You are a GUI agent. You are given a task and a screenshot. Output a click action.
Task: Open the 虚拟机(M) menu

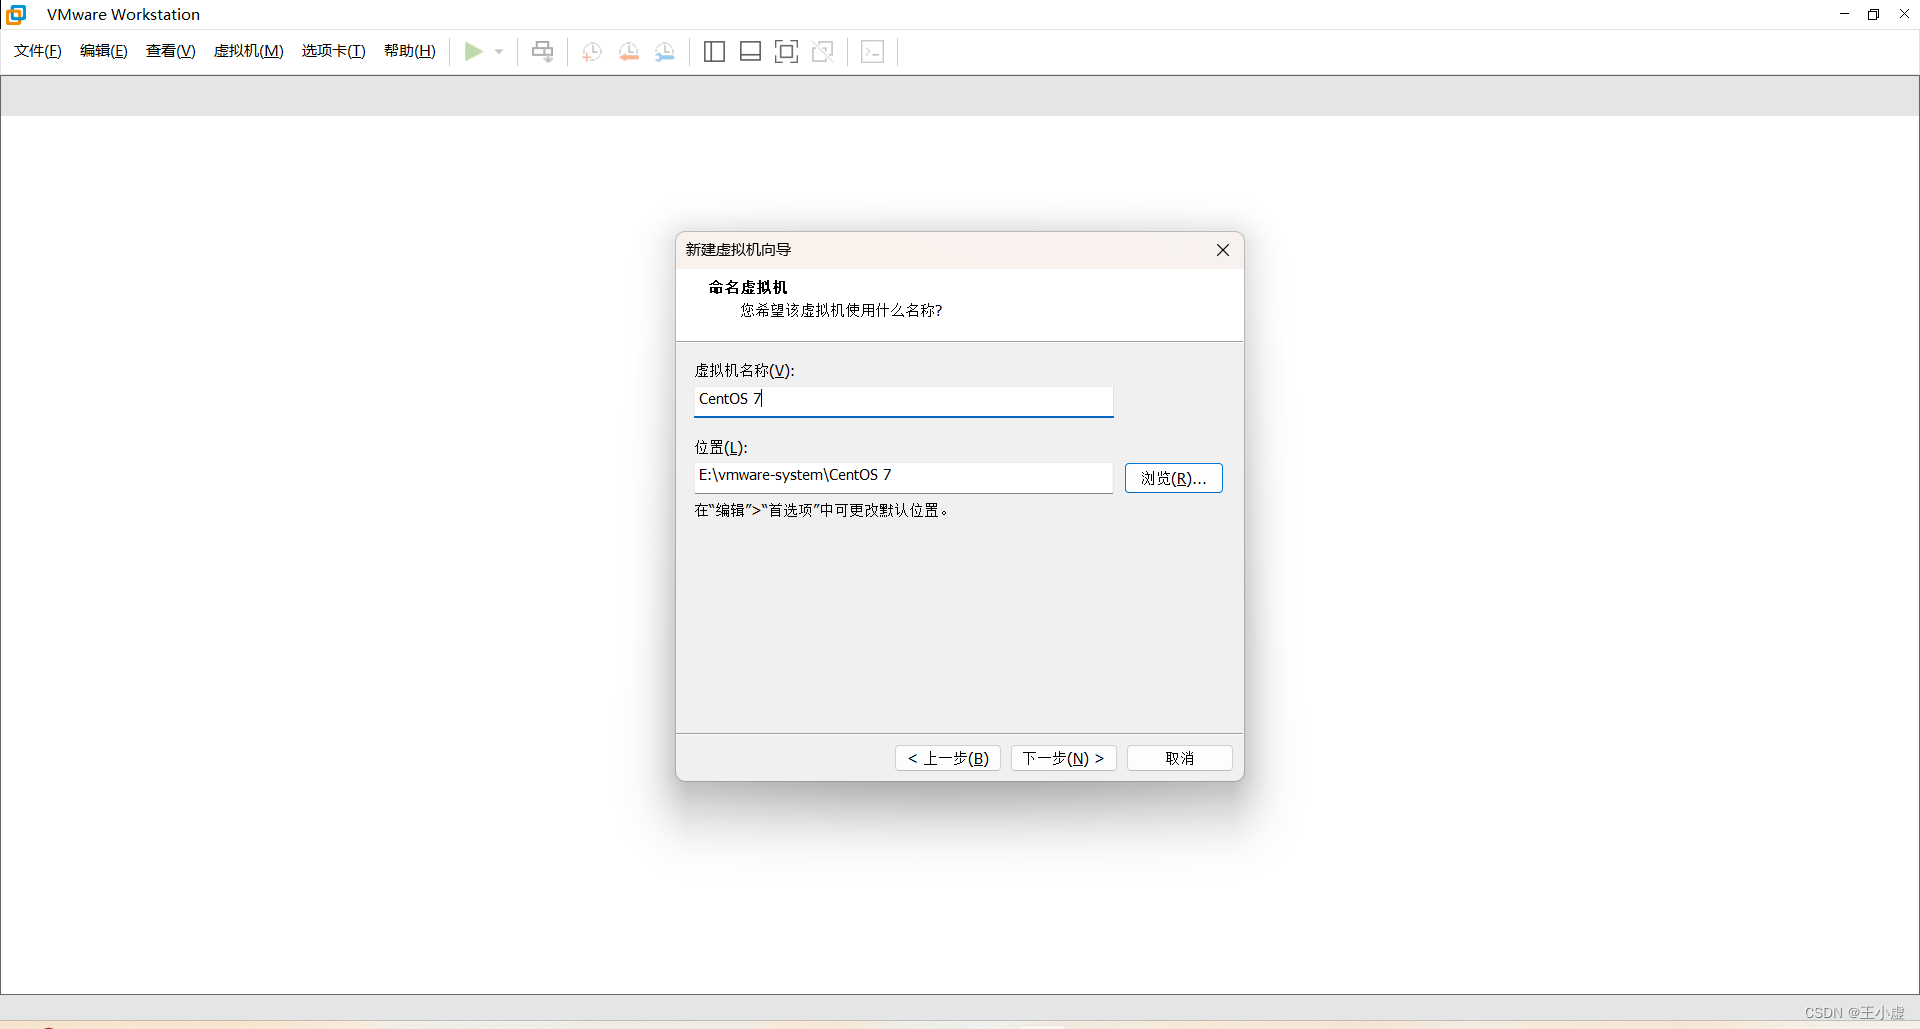click(x=249, y=51)
